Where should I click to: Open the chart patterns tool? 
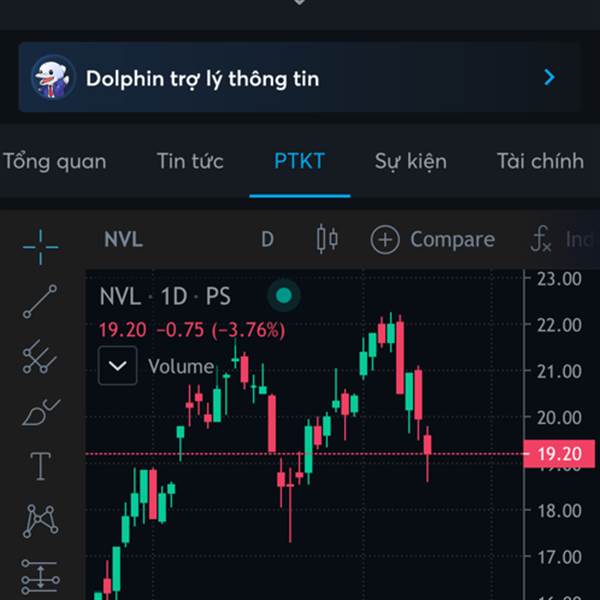pyautogui.click(x=40, y=521)
